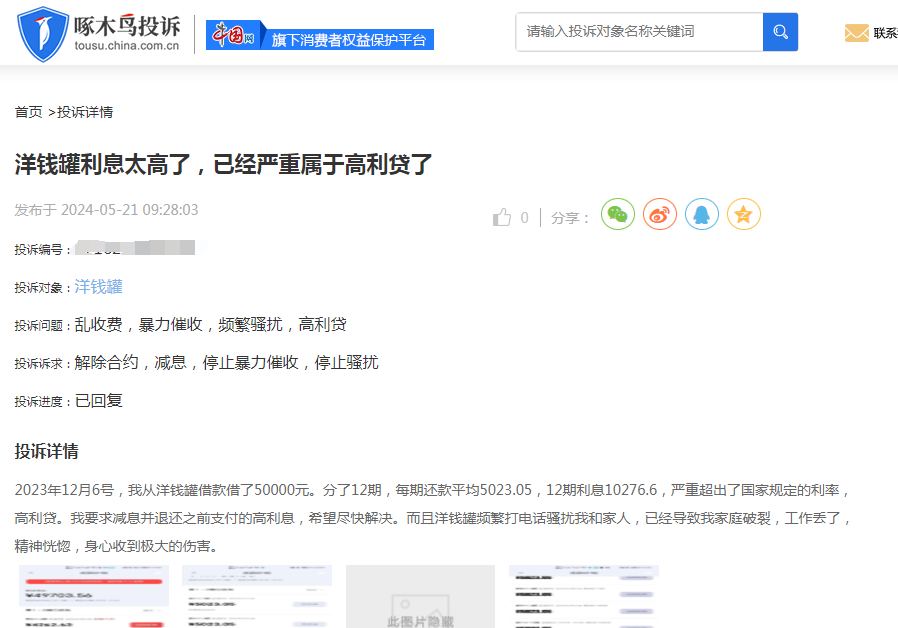Click the 中国网 banner logo
The height and width of the screenshot is (628, 898).
(x=233, y=35)
